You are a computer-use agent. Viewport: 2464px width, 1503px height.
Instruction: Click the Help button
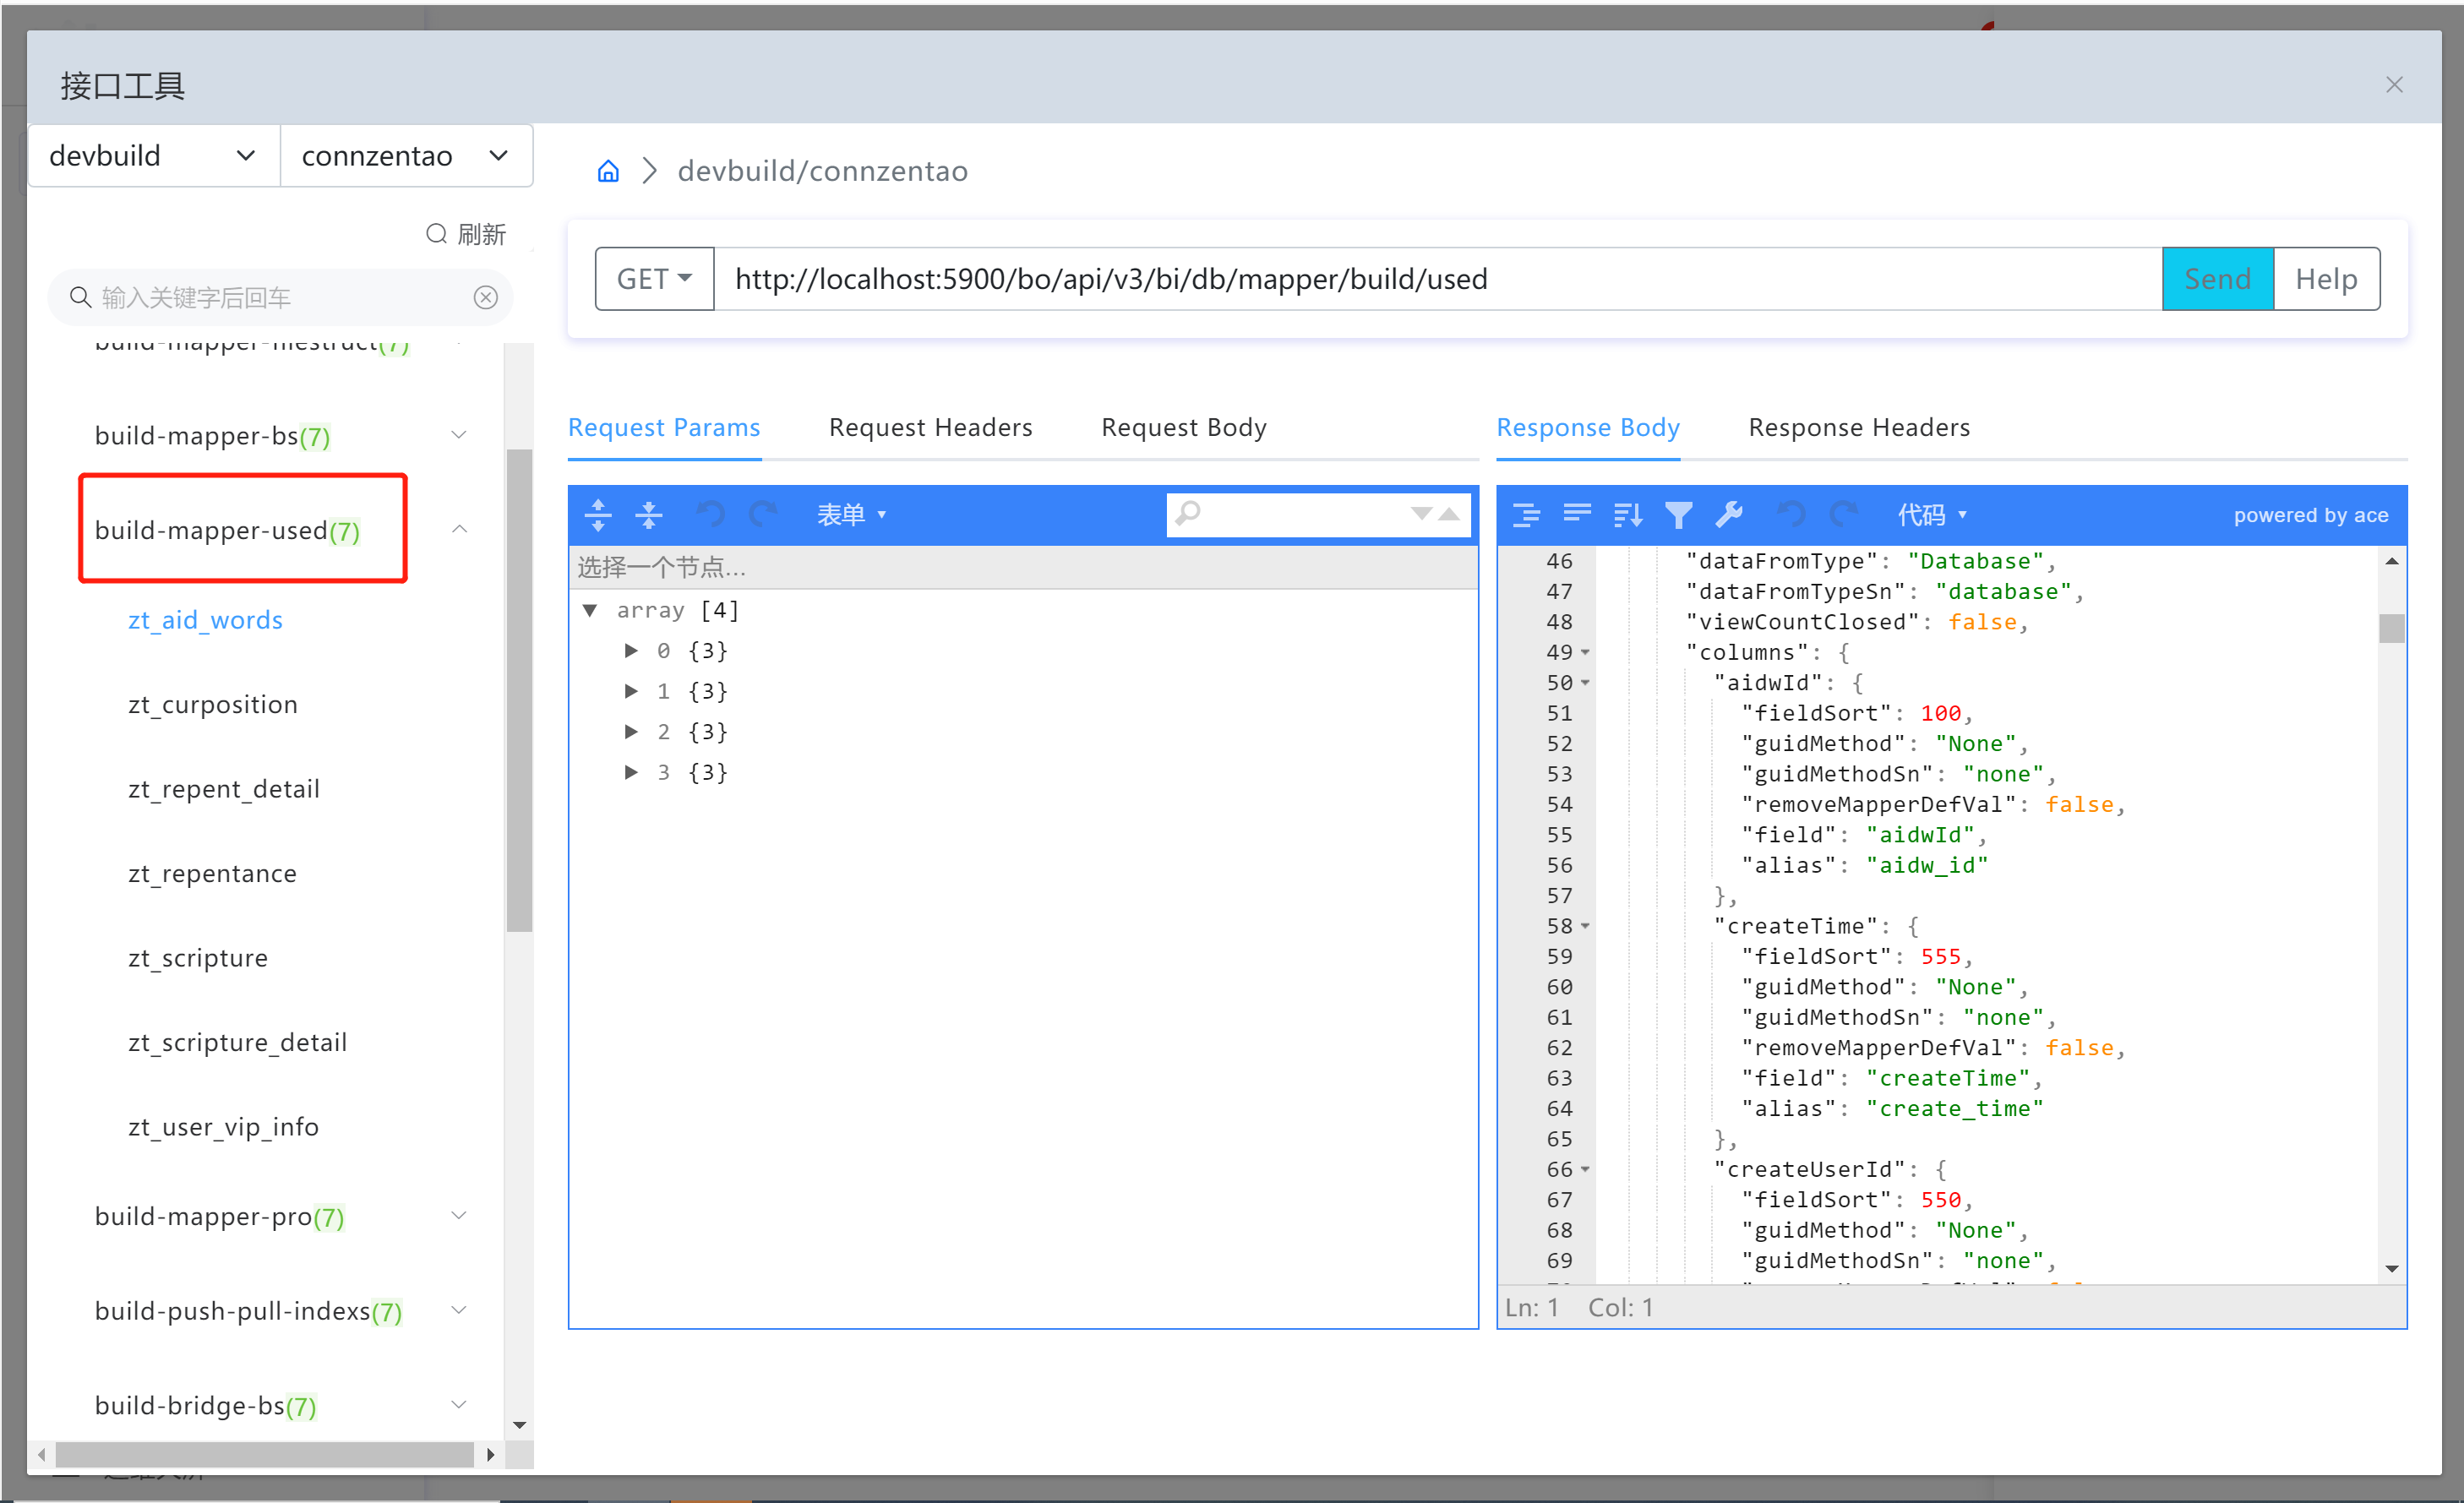coord(2326,279)
